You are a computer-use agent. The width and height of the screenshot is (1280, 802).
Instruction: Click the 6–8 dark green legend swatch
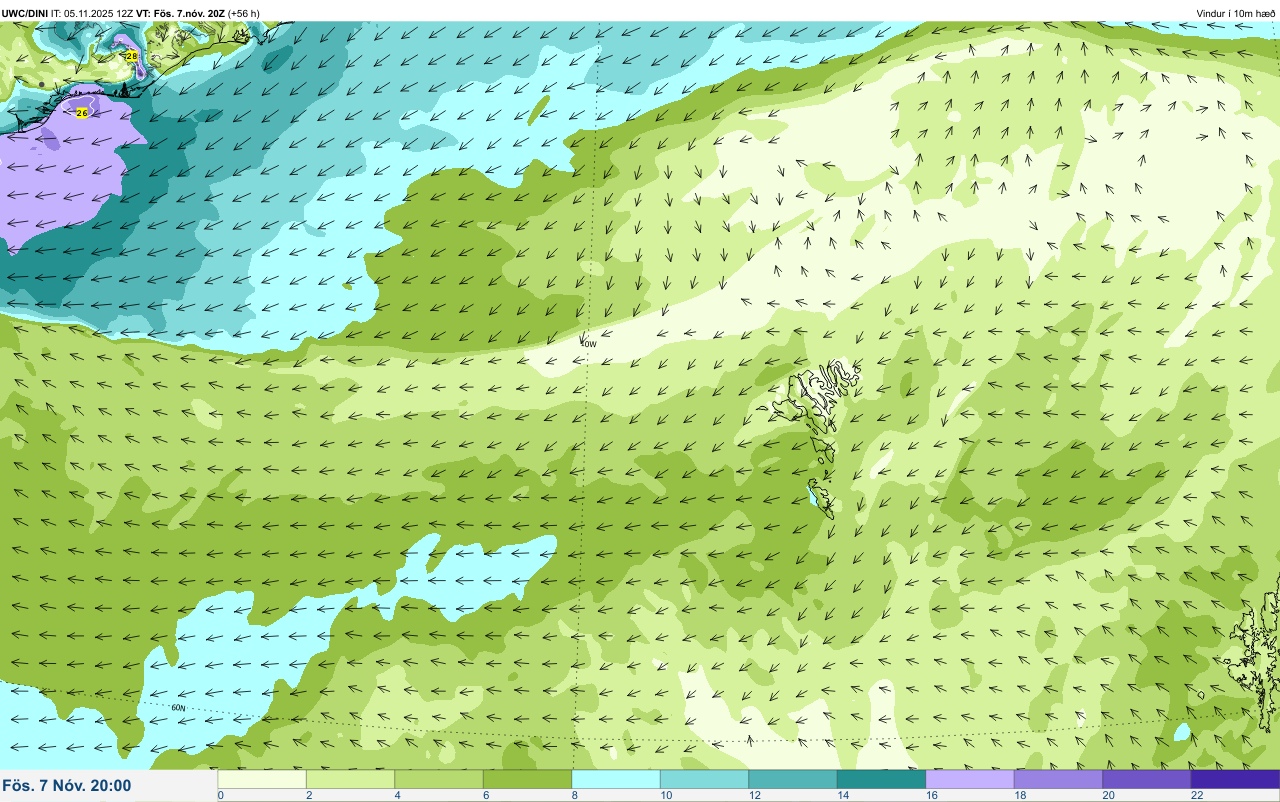[527, 779]
